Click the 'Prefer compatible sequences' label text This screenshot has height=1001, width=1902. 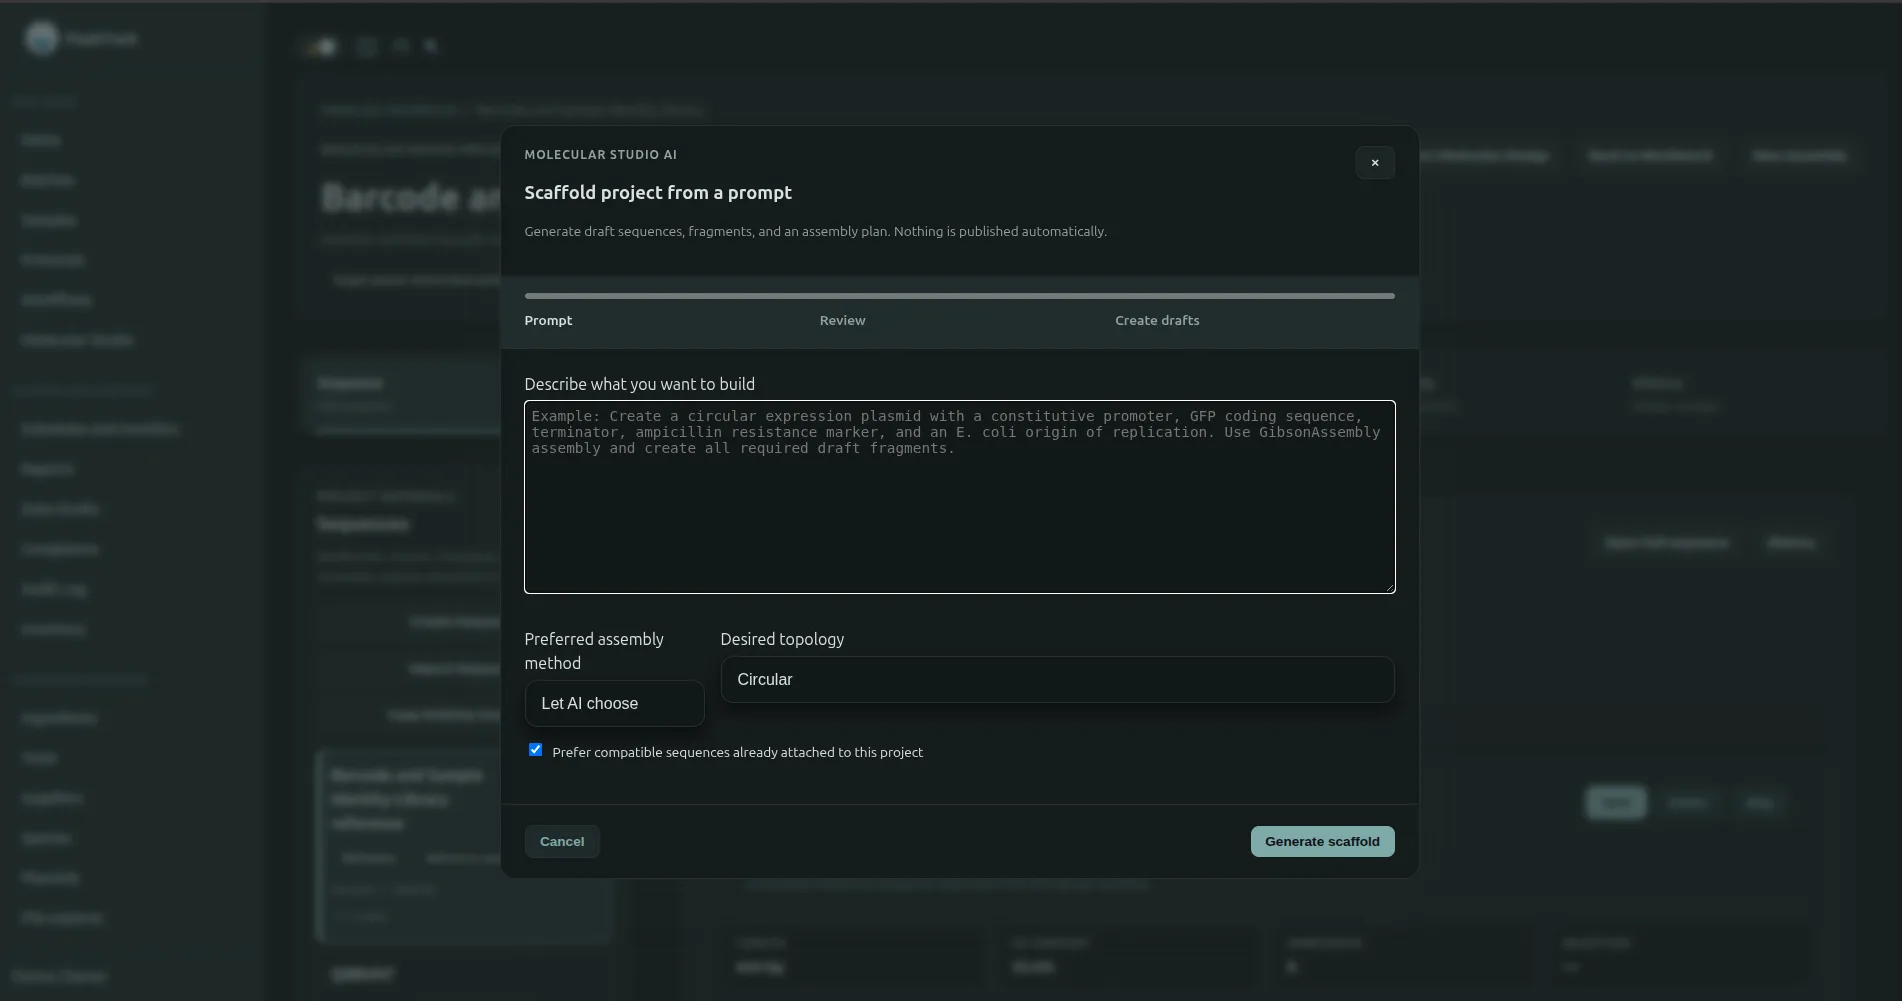point(737,753)
